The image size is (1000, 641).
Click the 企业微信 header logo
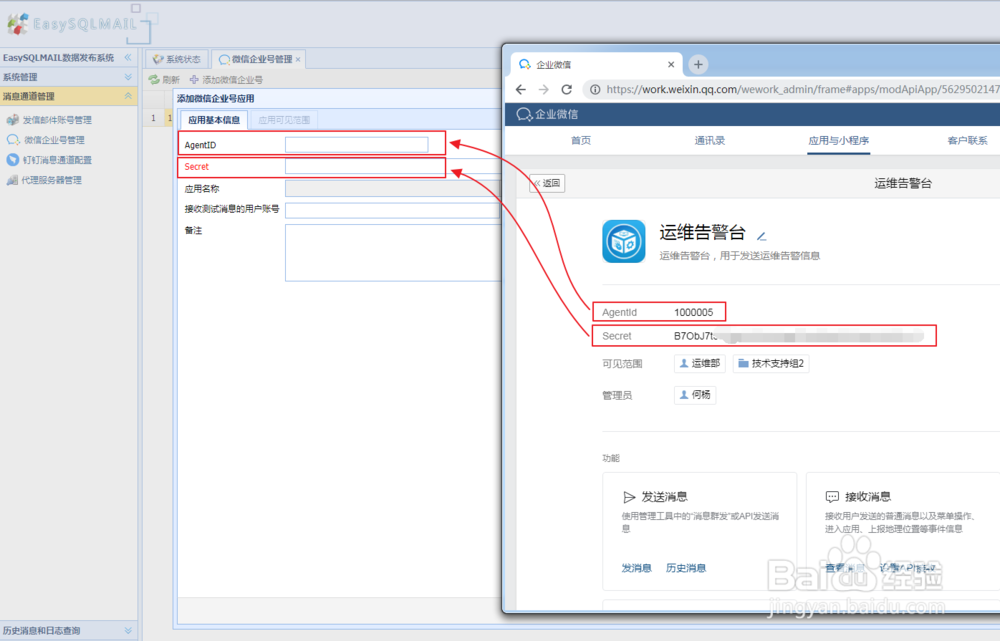tap(547, 114)
